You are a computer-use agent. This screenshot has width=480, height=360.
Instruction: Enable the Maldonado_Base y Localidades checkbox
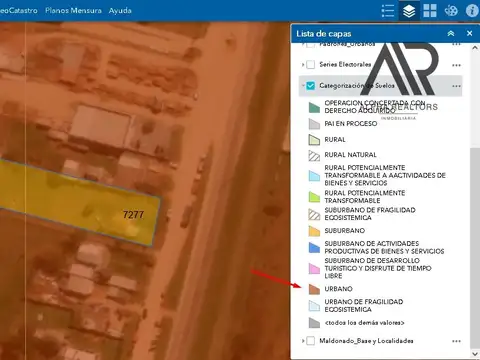pos(310,341)
